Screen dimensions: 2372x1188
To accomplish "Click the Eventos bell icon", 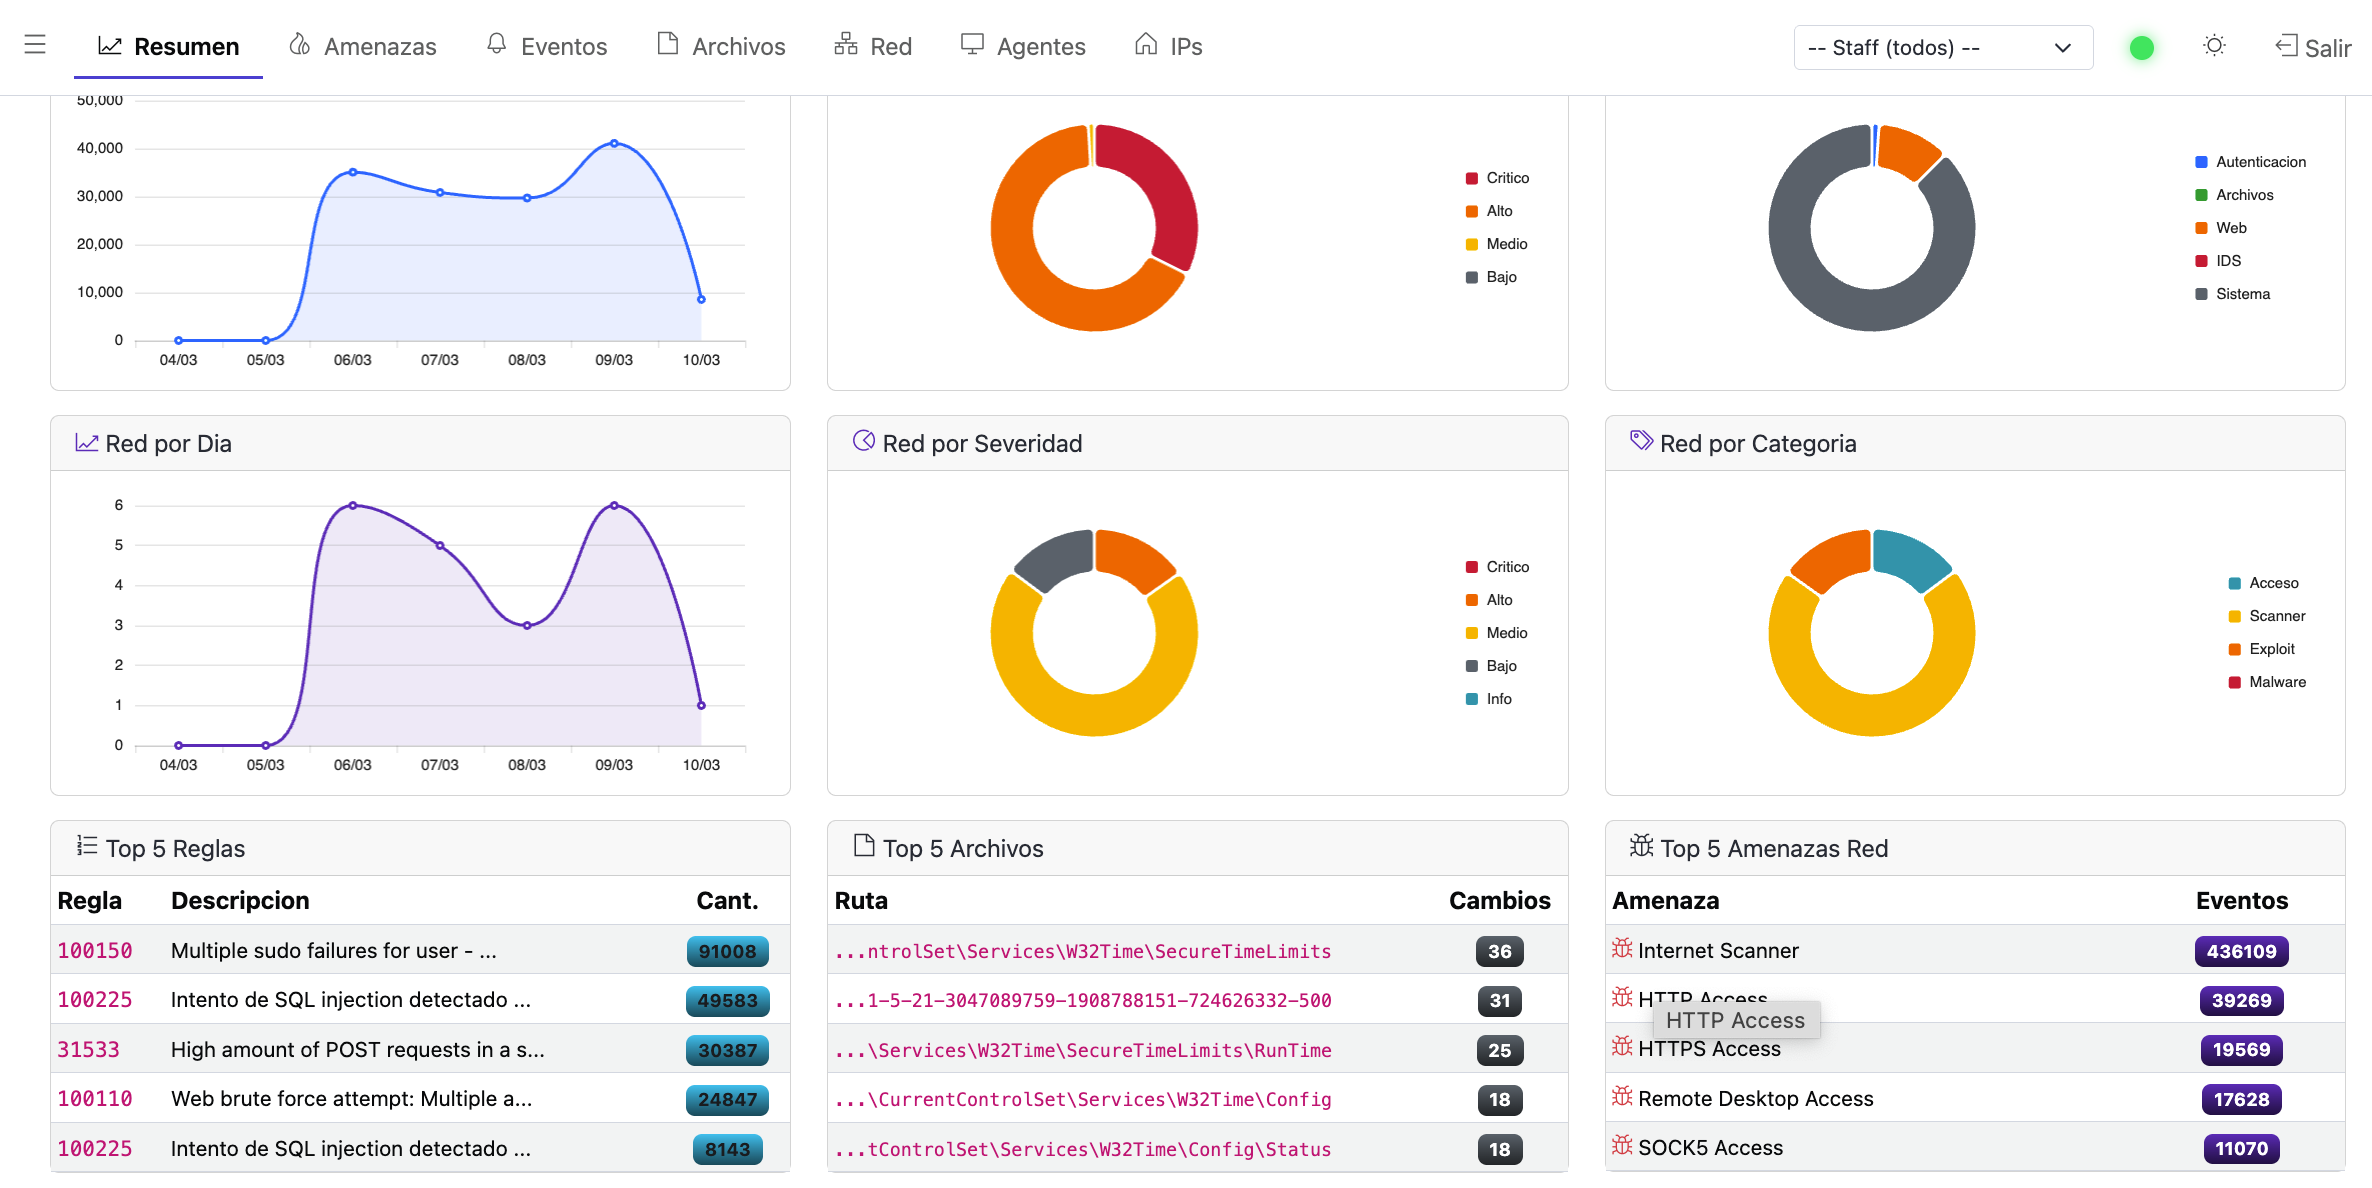I will click(496, 44).
